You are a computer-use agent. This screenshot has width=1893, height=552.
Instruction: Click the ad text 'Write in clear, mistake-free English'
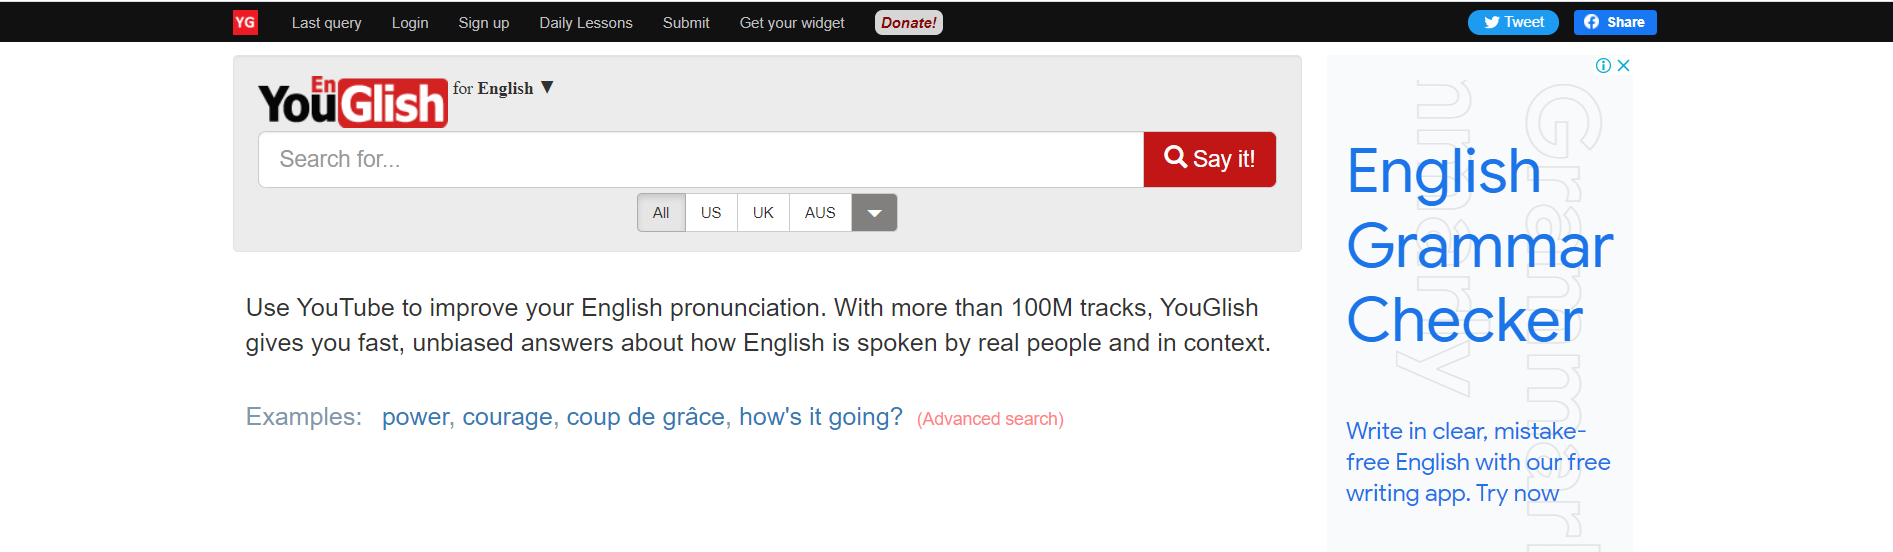pos(1478,462)
